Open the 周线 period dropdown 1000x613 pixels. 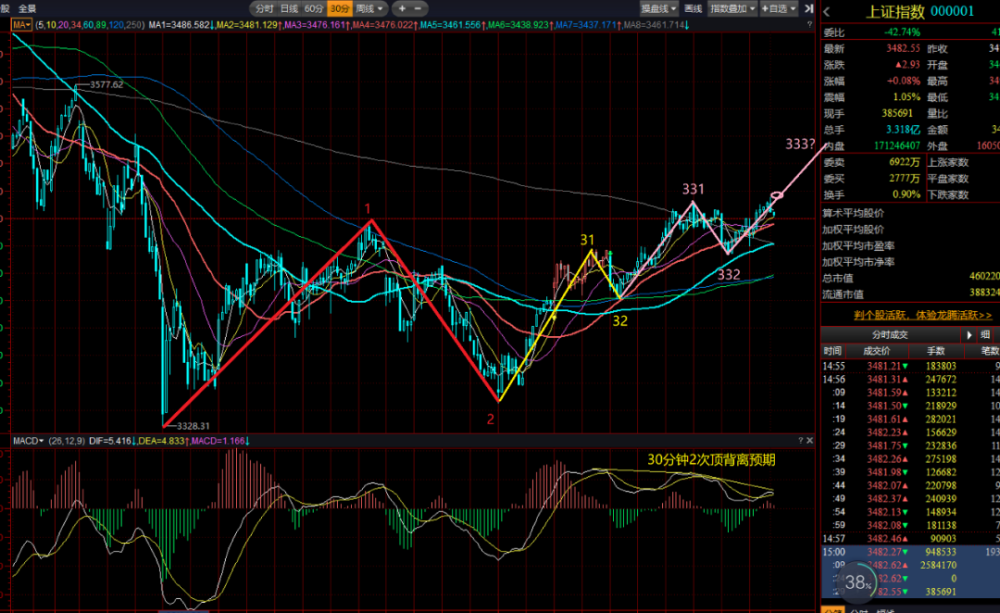[369, 8]
